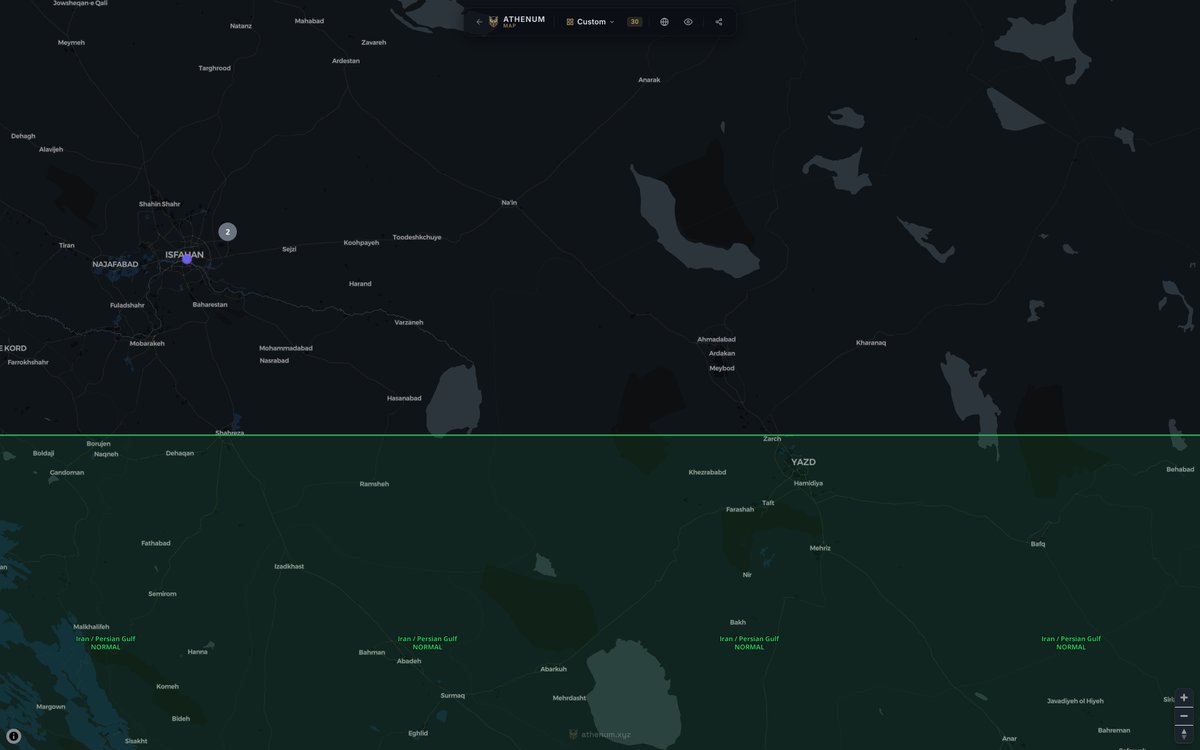1200x750 pixels.
Task: Switch map projection with globe icon
Action: [664, 22]
